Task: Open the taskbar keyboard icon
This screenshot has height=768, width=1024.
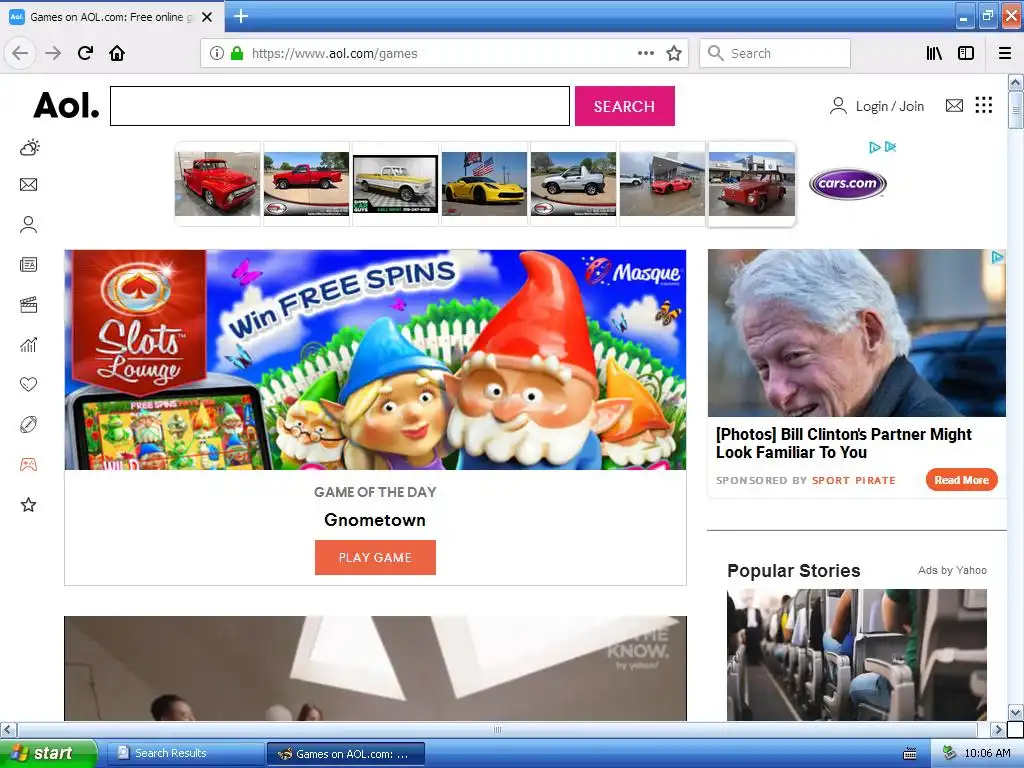Action: [910, 754]
